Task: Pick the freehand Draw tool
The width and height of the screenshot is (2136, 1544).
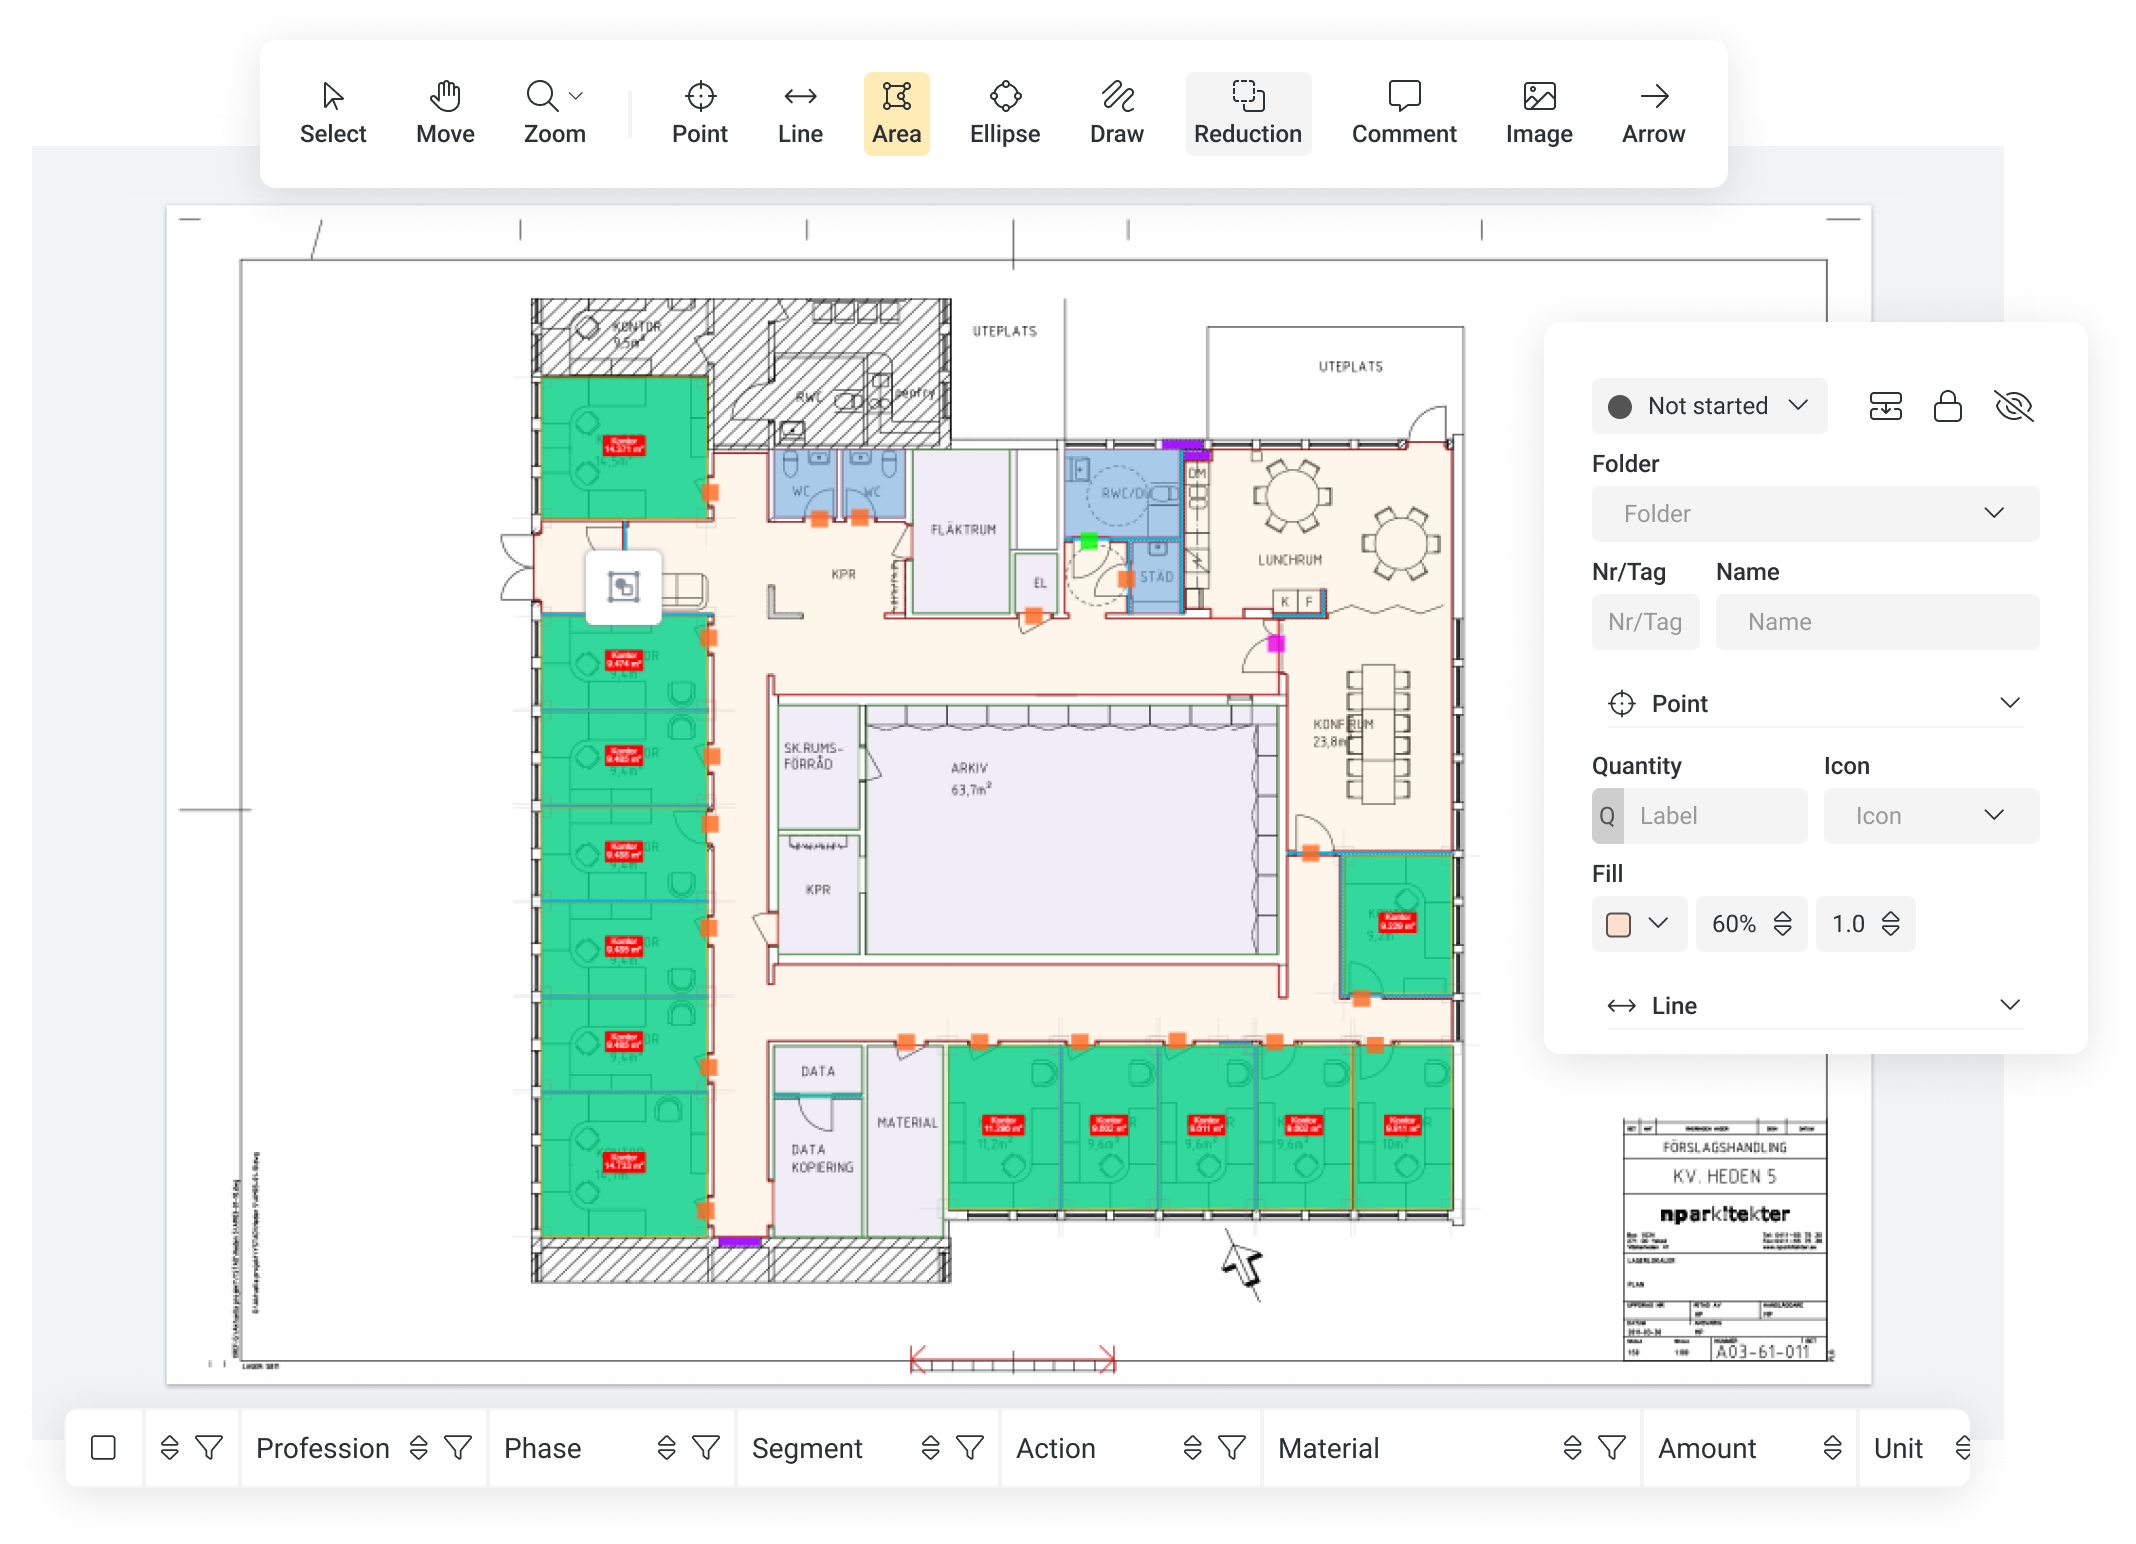Action: coord(1116,114)
